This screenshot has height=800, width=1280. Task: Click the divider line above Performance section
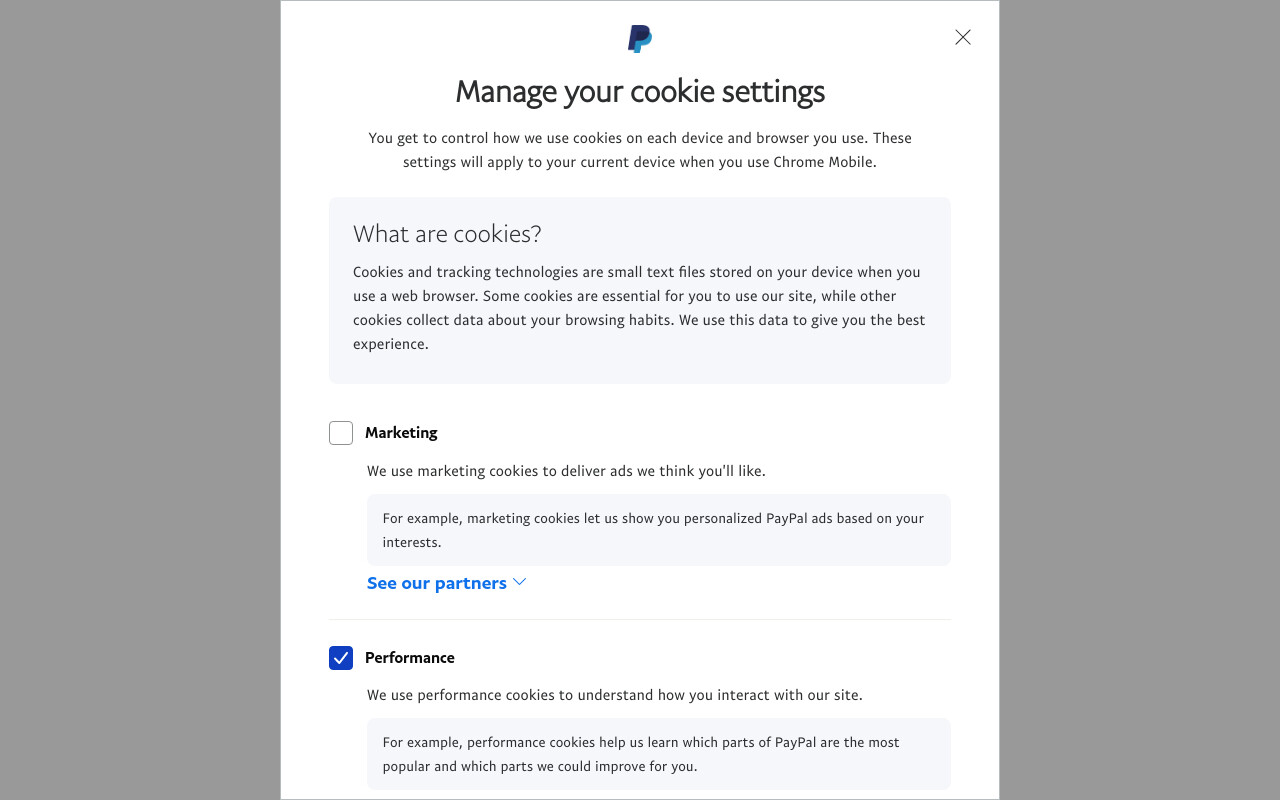(x=640, y=619)
